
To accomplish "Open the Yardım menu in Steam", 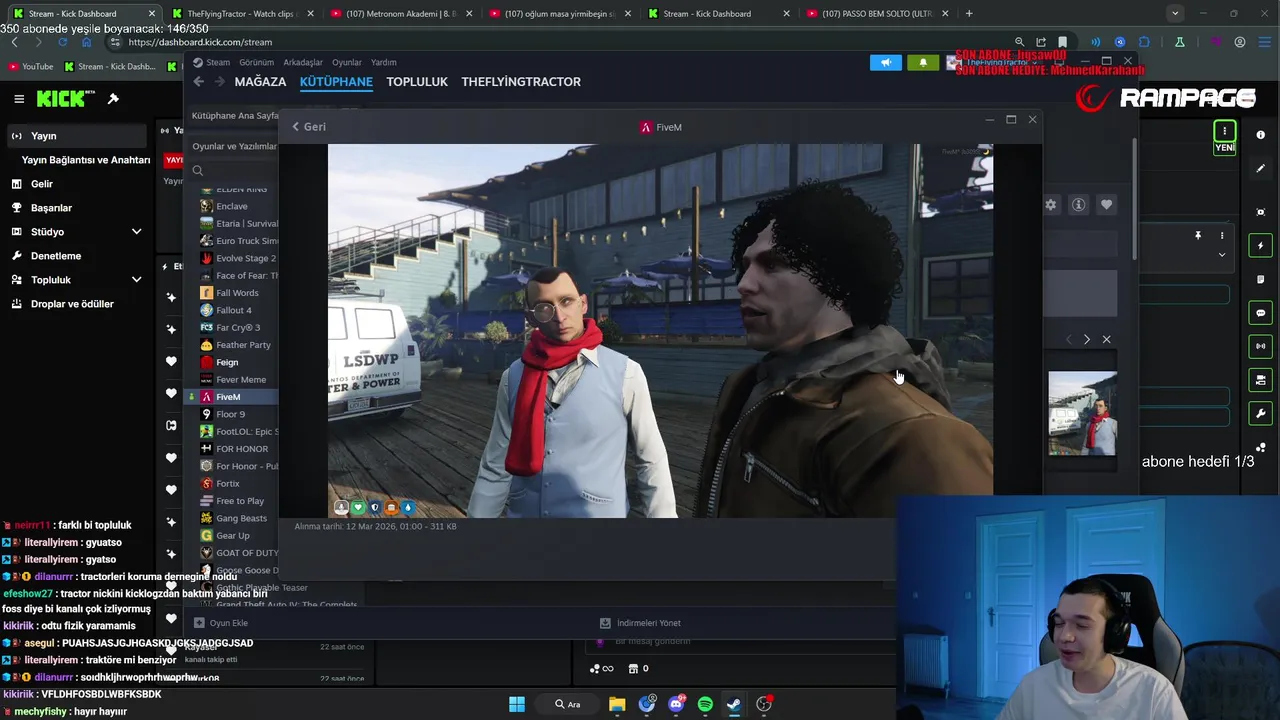I will (384, 62).
